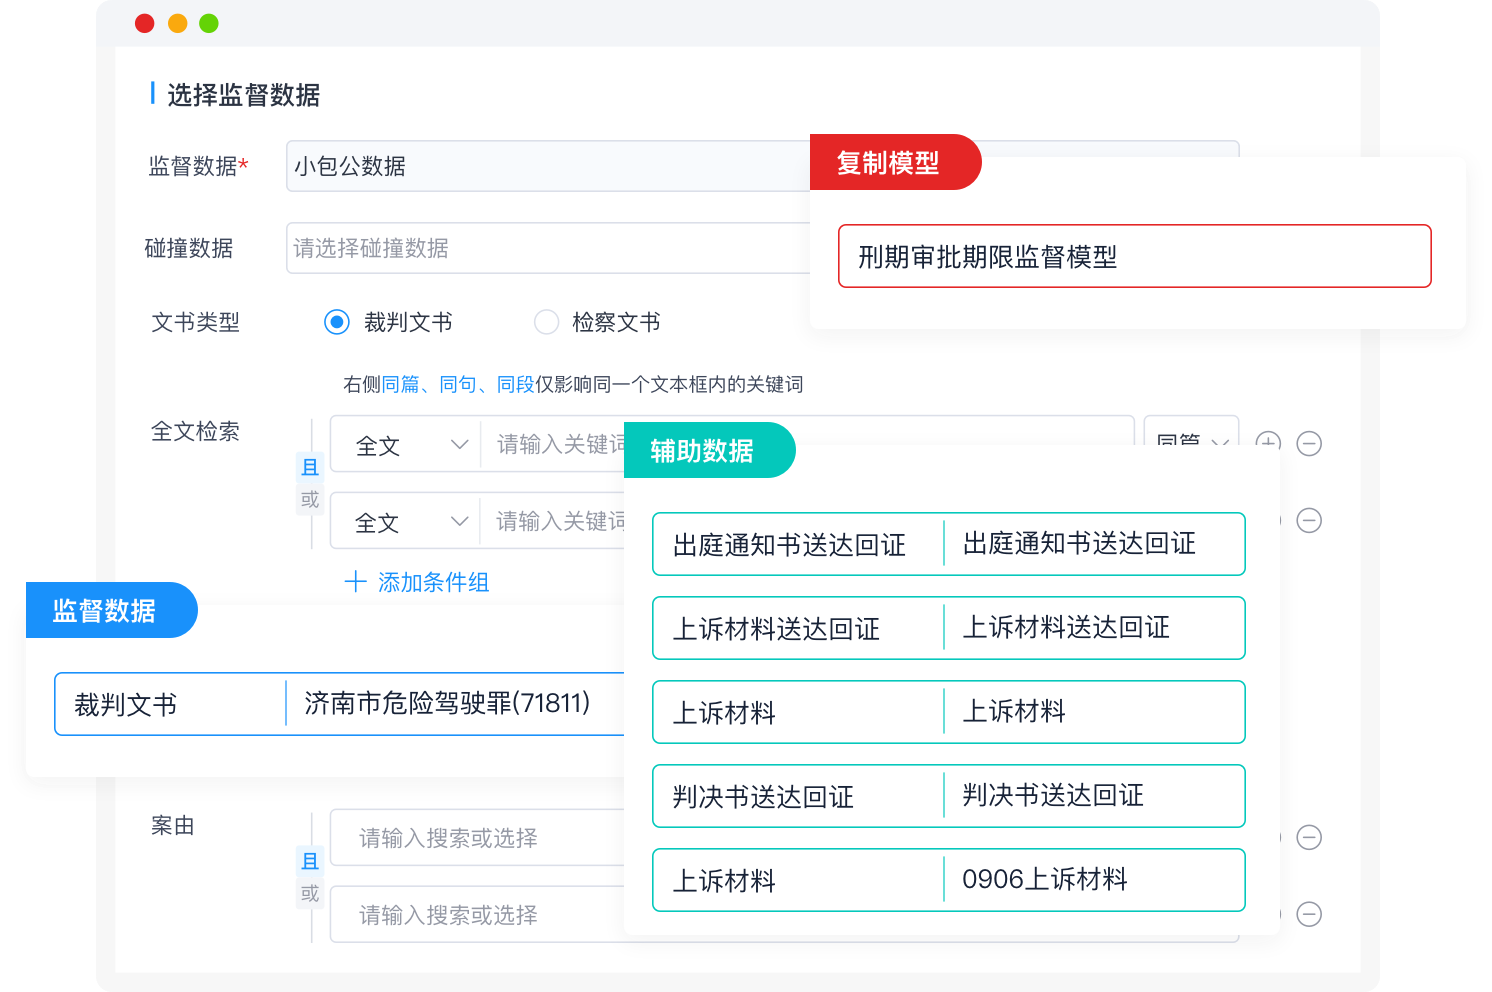Click 添加条件组 link

(417, 582)
